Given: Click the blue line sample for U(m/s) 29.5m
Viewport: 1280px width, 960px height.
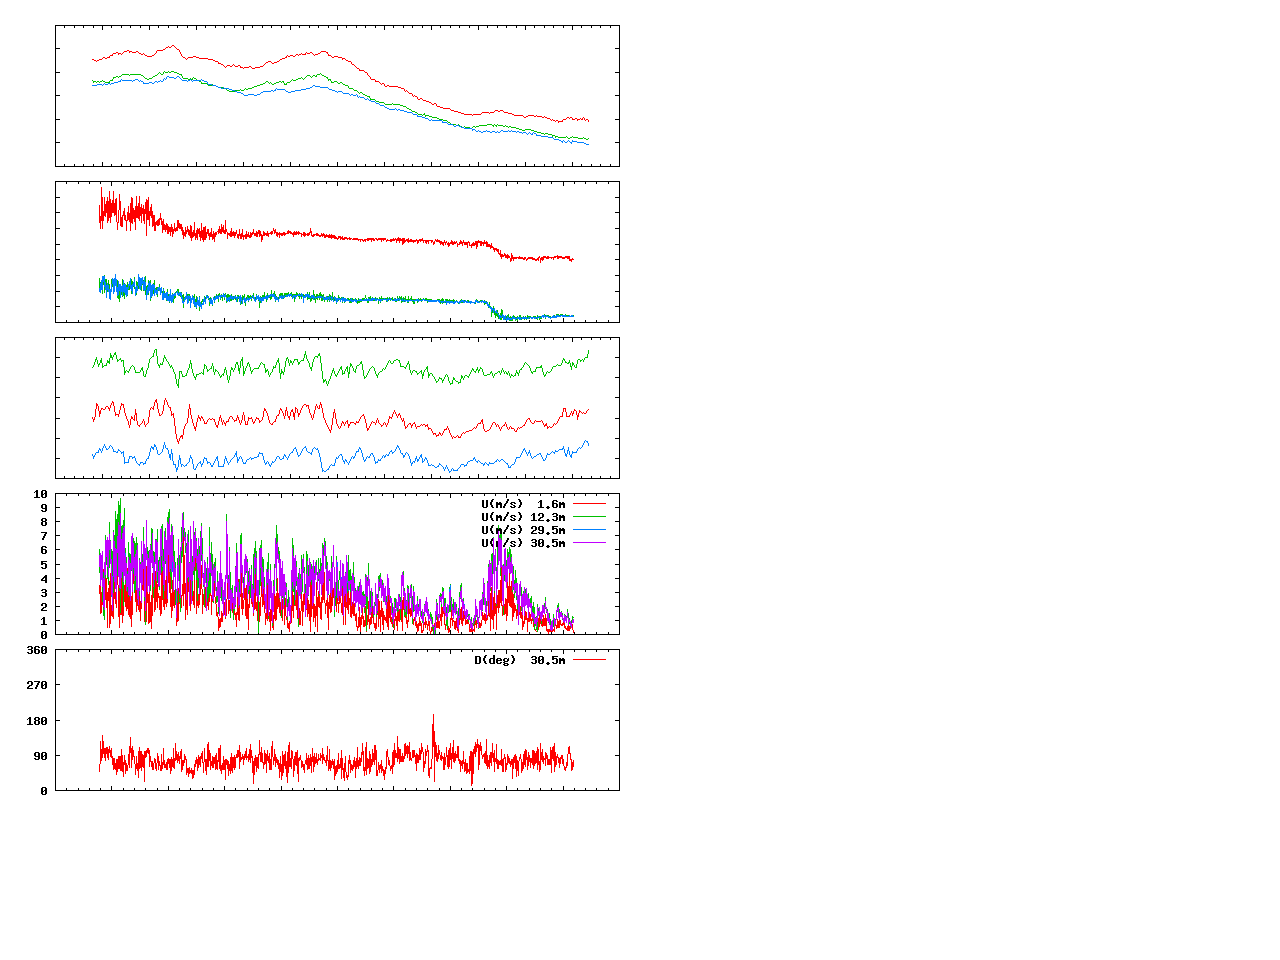Looking at the screenshot, I should pos(589,530).
